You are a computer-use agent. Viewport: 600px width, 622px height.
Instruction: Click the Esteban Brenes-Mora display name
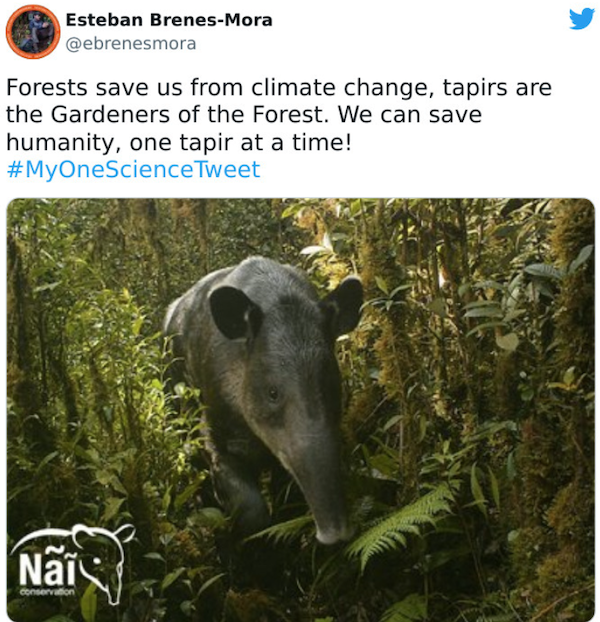pyautogui.click(x=169, y=20)
